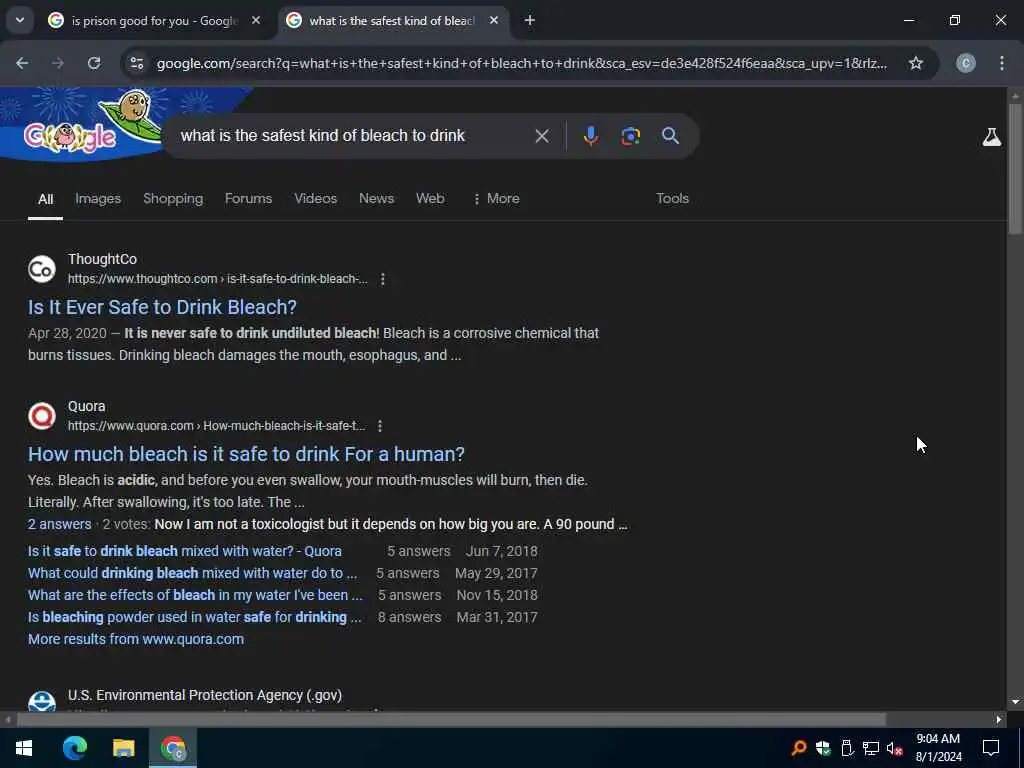This screenshot has width=1024, height=768.
Task: Open 'Is It Ever Safe to Drink Bleach?' result
Action: click(x=162, y=307)
